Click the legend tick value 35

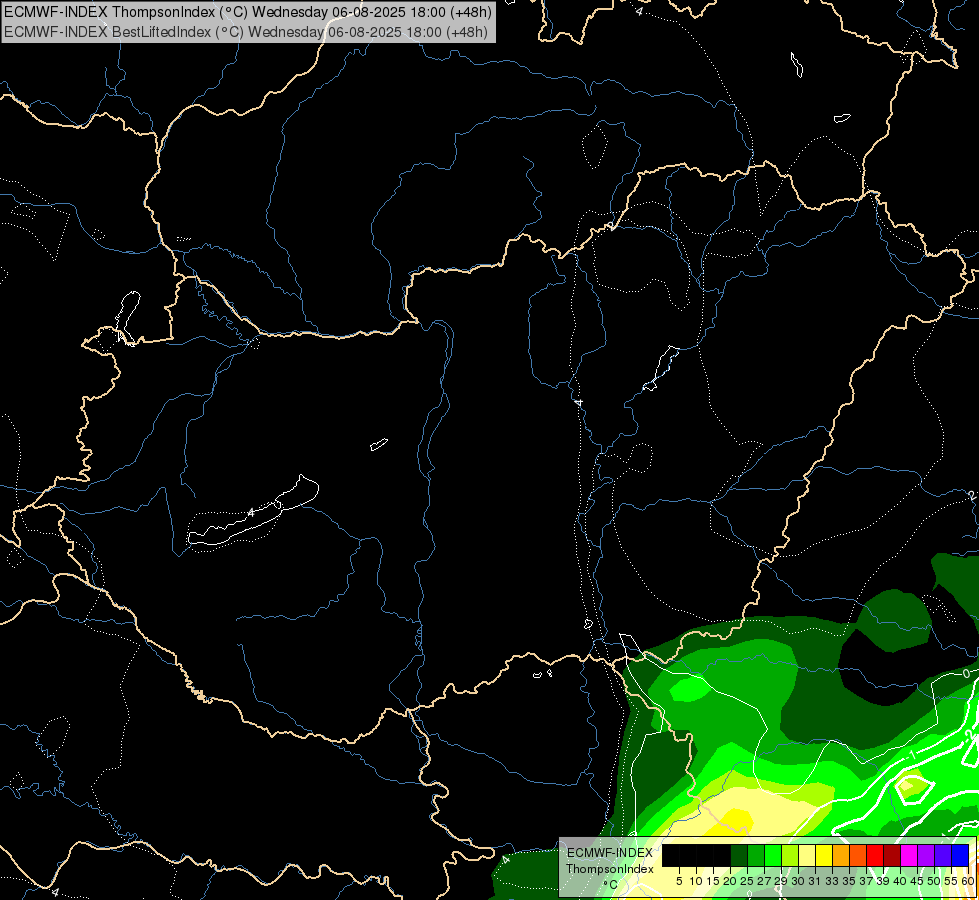pos(849,881)
